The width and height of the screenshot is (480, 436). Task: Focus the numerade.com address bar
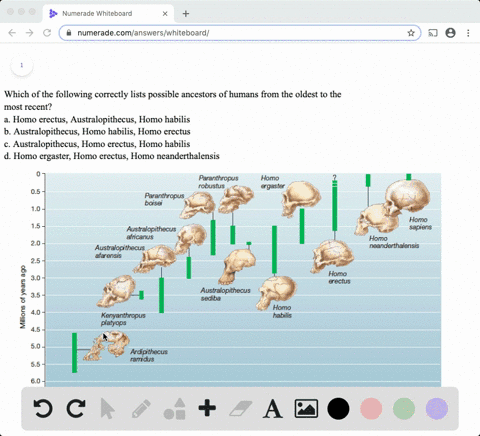tap(240, 33)
